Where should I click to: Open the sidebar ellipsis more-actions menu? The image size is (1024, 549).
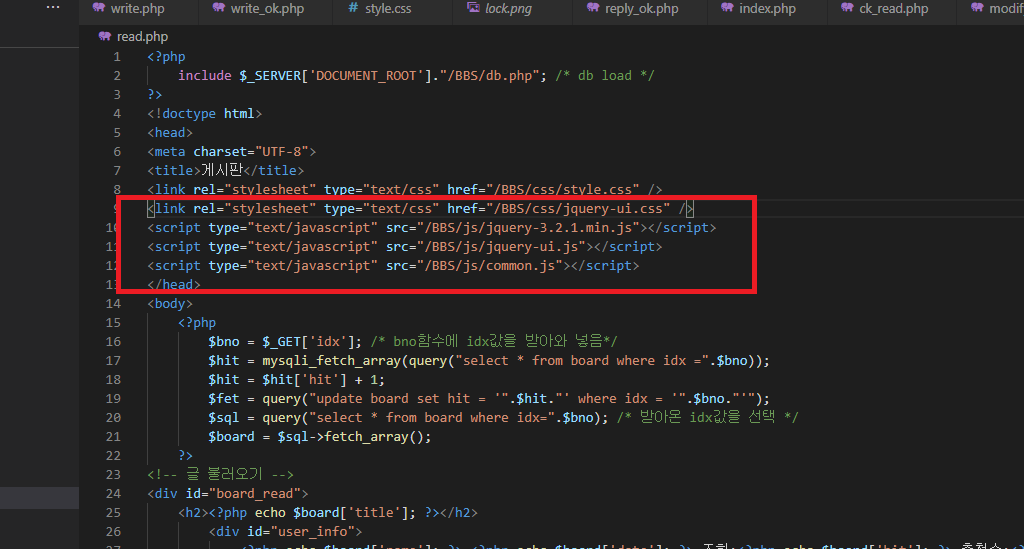[53, 7]
